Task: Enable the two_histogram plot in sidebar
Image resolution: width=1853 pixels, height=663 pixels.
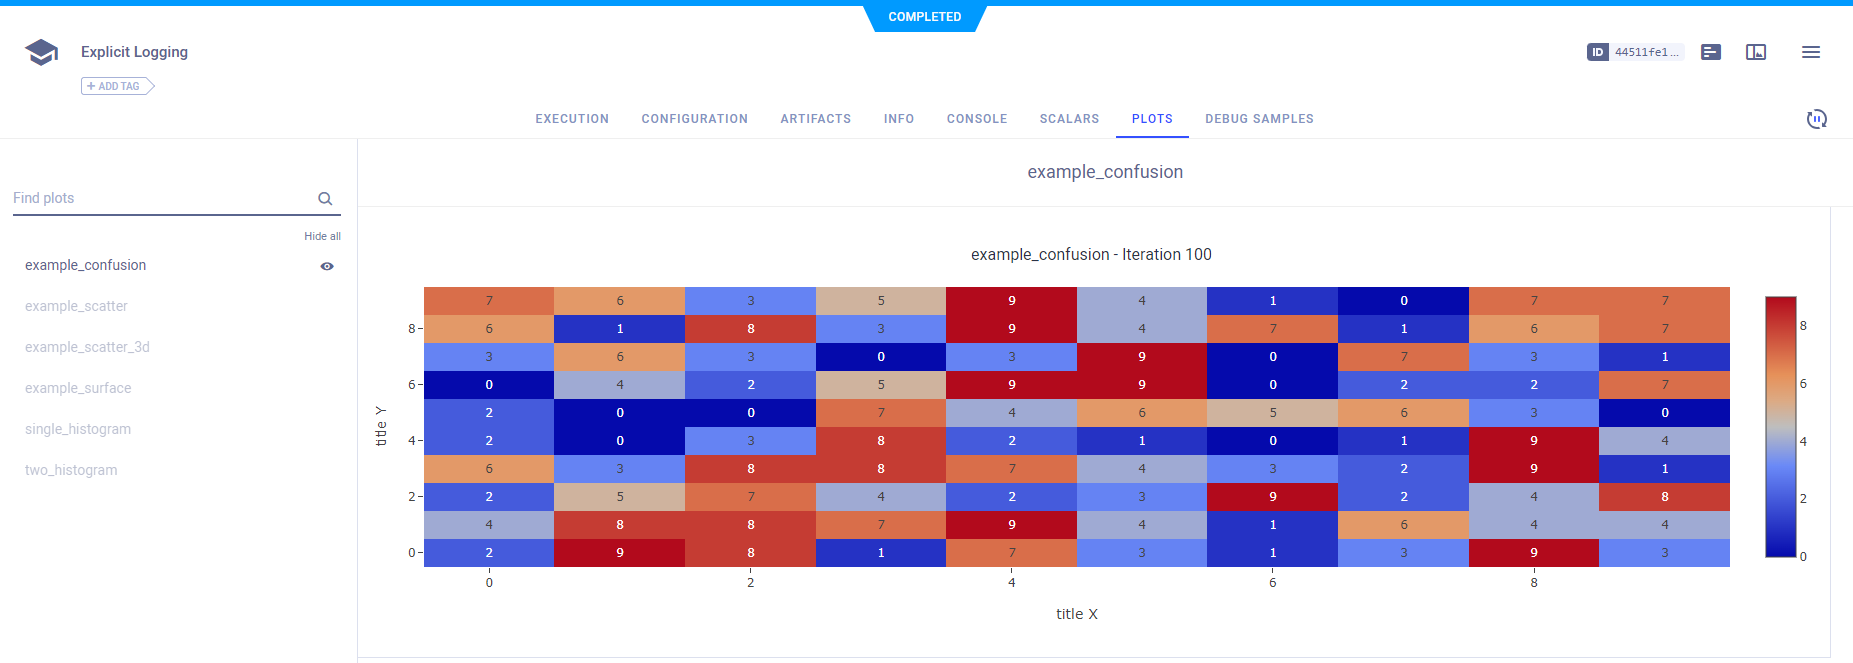Action: 71,470
